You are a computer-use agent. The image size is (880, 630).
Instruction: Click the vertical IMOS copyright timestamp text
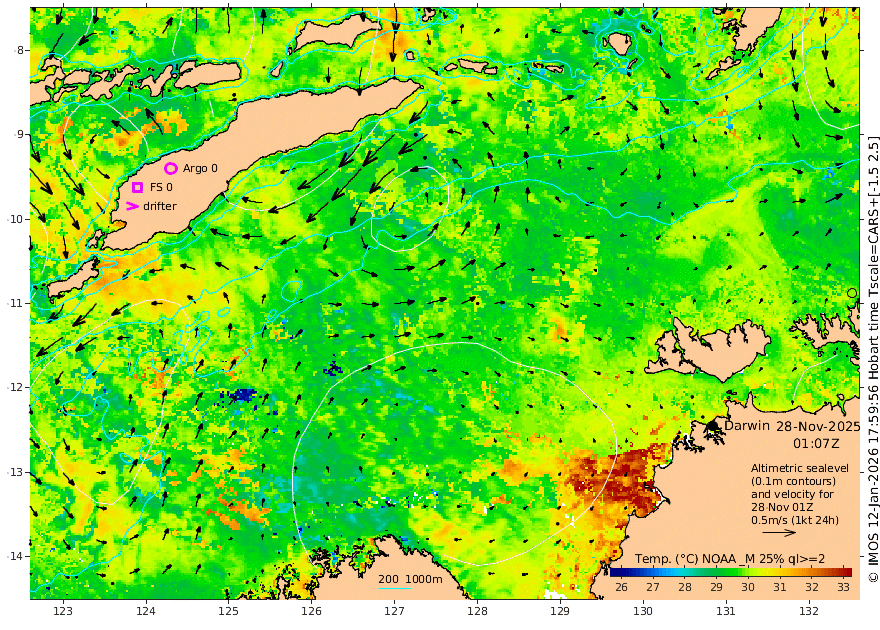point(873,359)
